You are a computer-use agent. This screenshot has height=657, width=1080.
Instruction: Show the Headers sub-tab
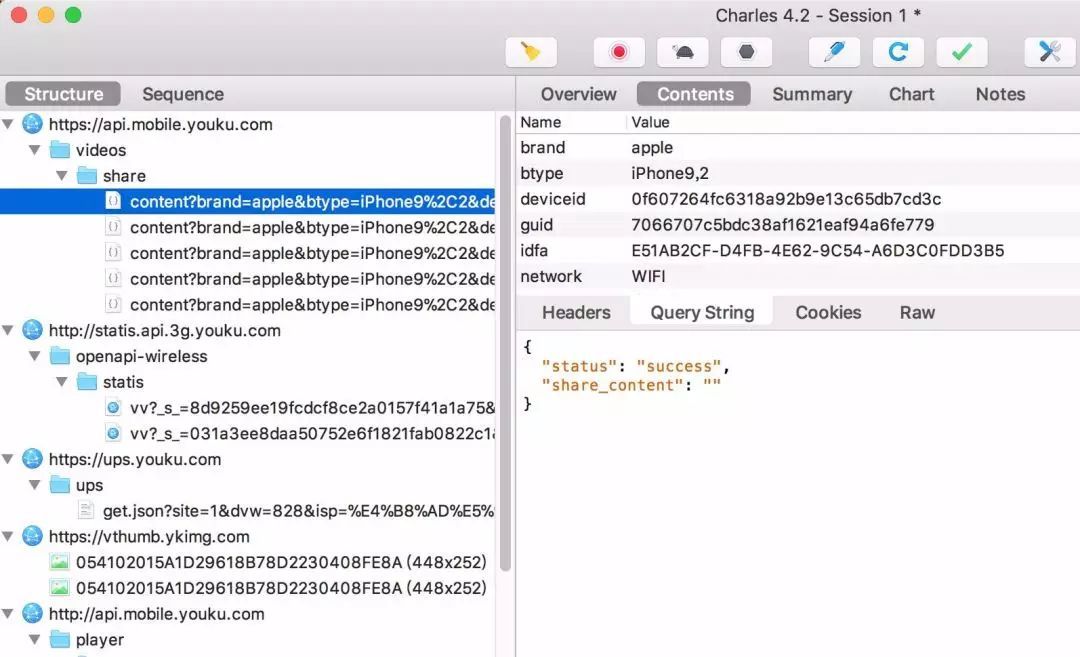point(576,312)
